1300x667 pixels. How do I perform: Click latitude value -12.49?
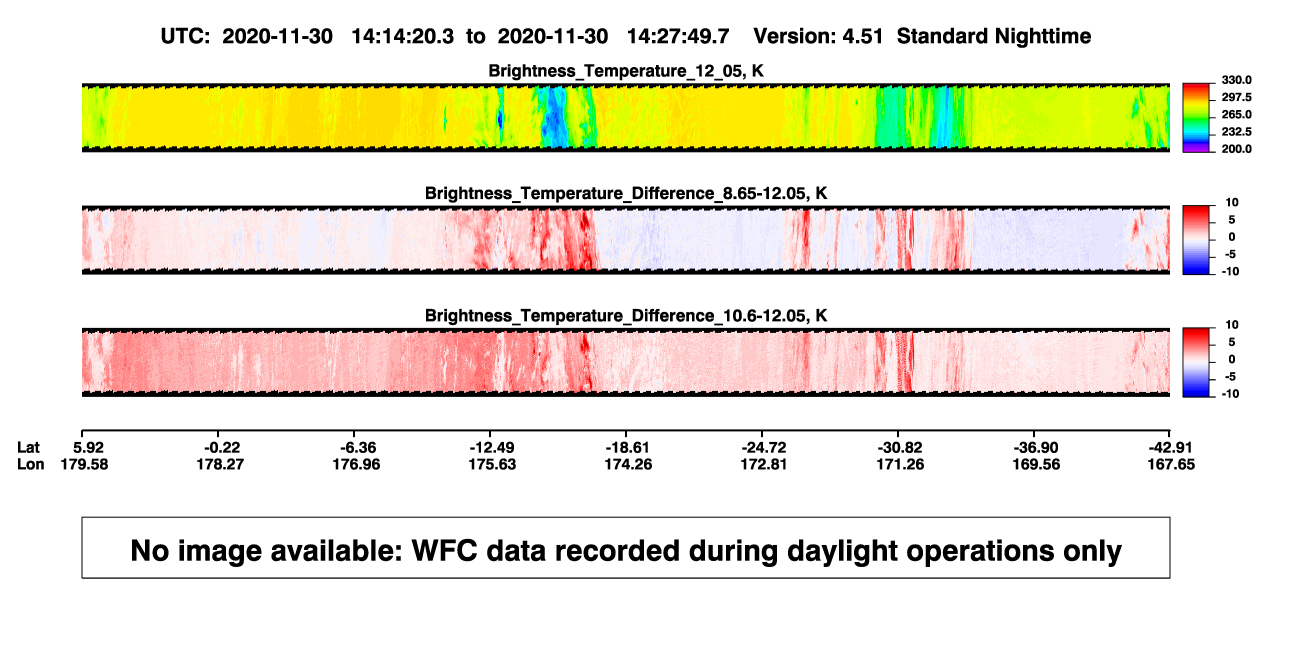pyautogui.click(x=490, y=447)
